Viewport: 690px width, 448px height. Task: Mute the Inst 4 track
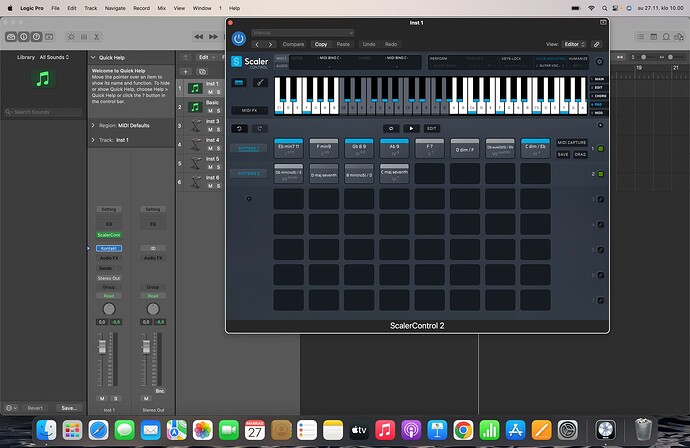[210, 148]
